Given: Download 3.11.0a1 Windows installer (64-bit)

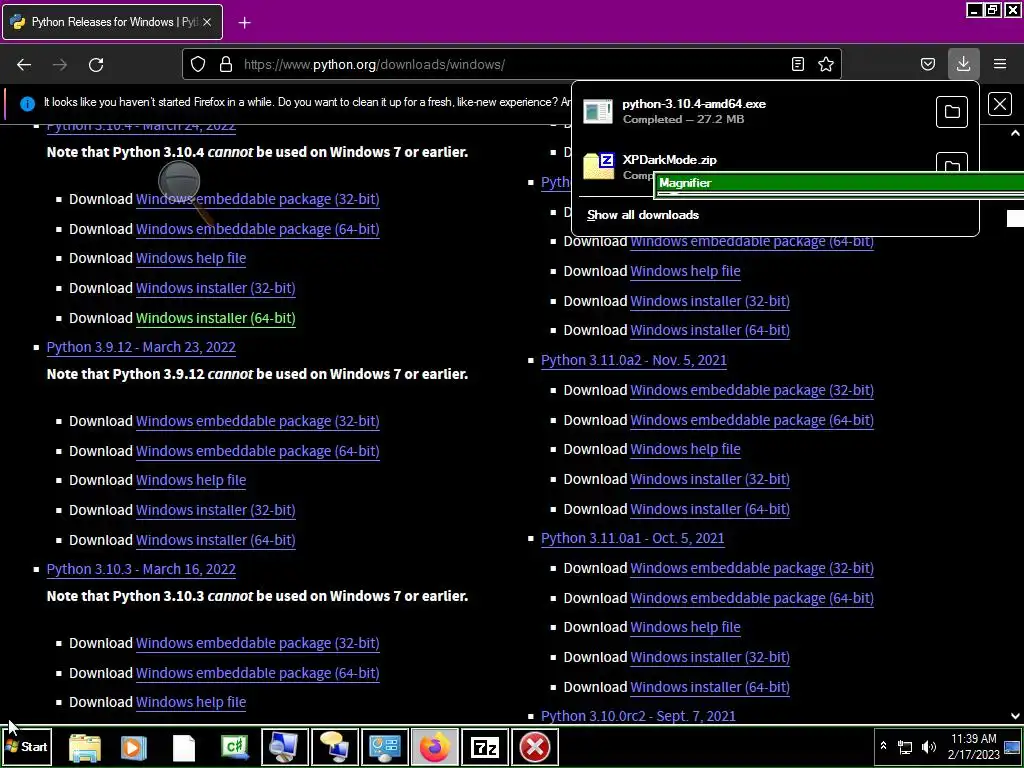Looking at the screenshot, I should pyautogui.click(x=710, y=687).
